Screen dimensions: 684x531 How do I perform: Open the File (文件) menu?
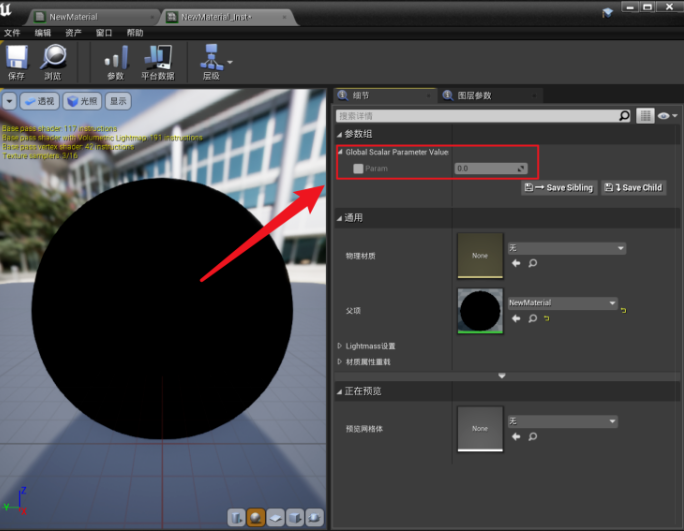pos(12,33)
